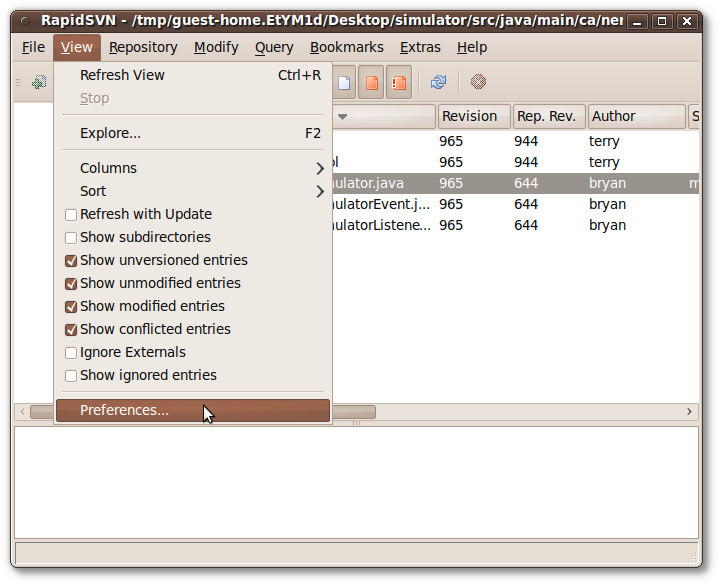Open the Bookmarks menu
The height and width of the screenshot is (585, 720).
click(x=347, y=47)
